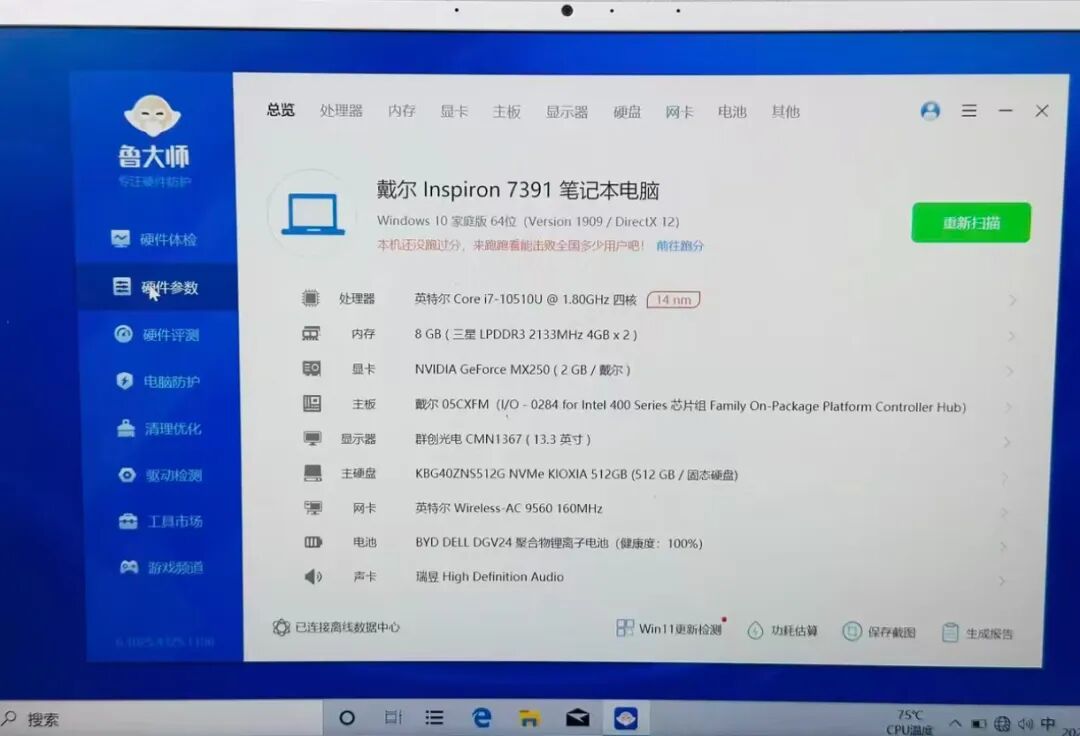Open 驱动检测 from the sidebar
1080x736 pixels.
(160, 476)
